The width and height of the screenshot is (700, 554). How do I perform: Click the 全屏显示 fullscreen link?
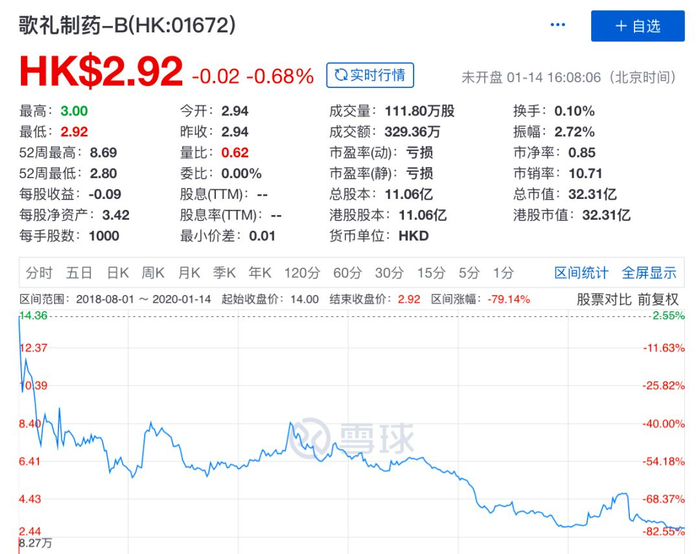(649, 272)
